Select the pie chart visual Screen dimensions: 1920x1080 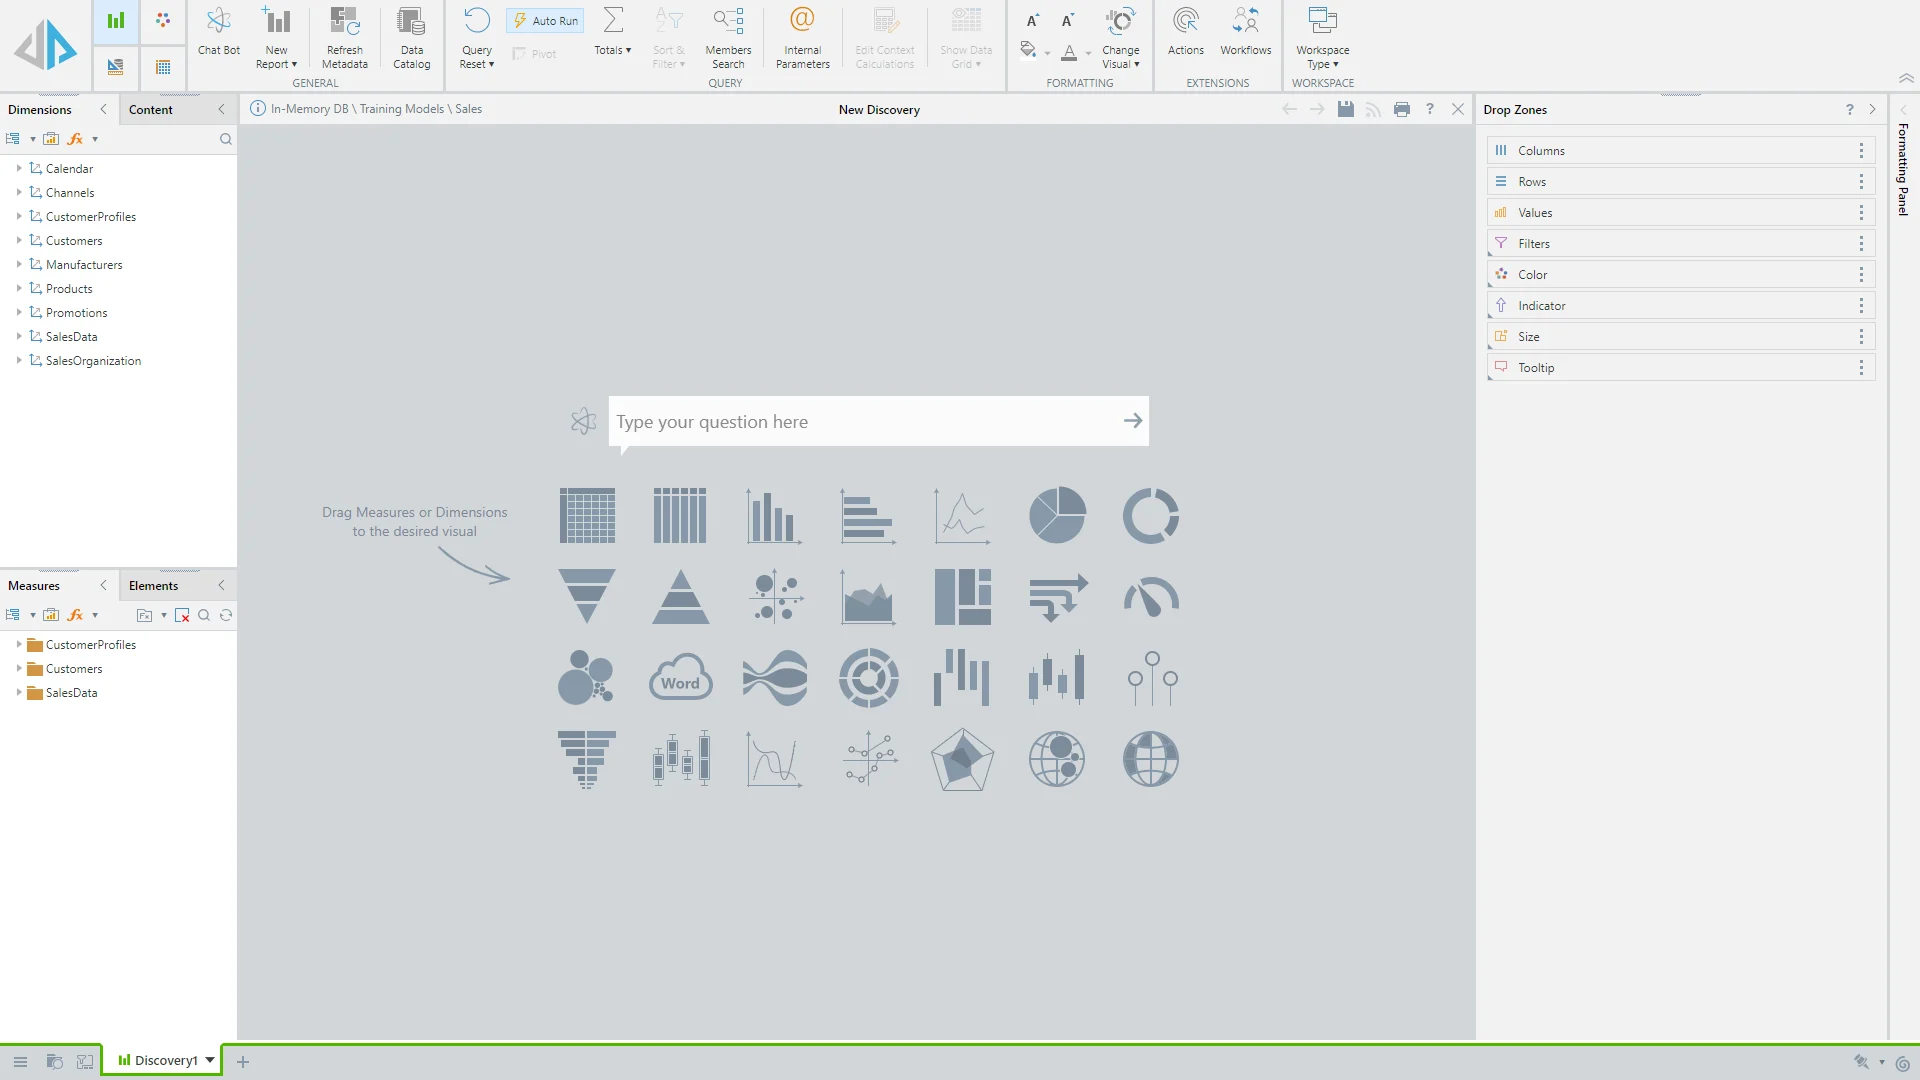pyautogui.click(x=1057, y=516)
